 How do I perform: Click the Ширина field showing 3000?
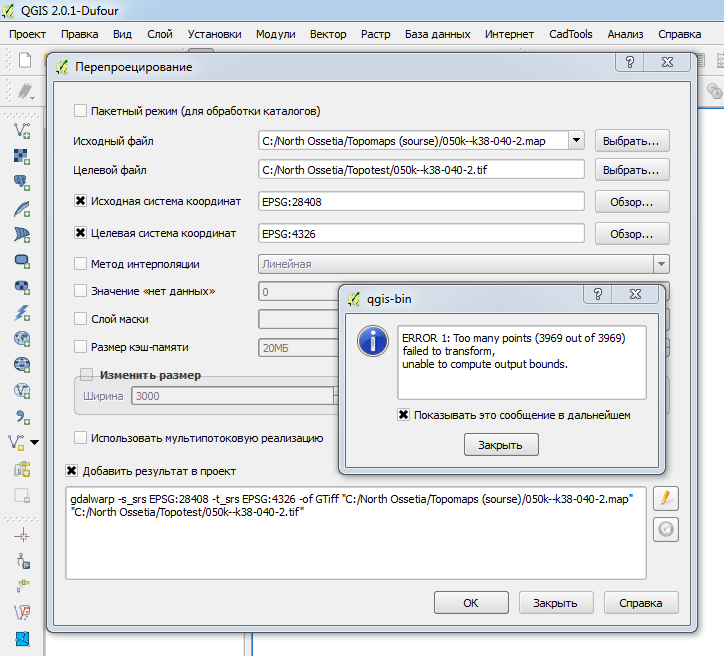pos(233,396)
